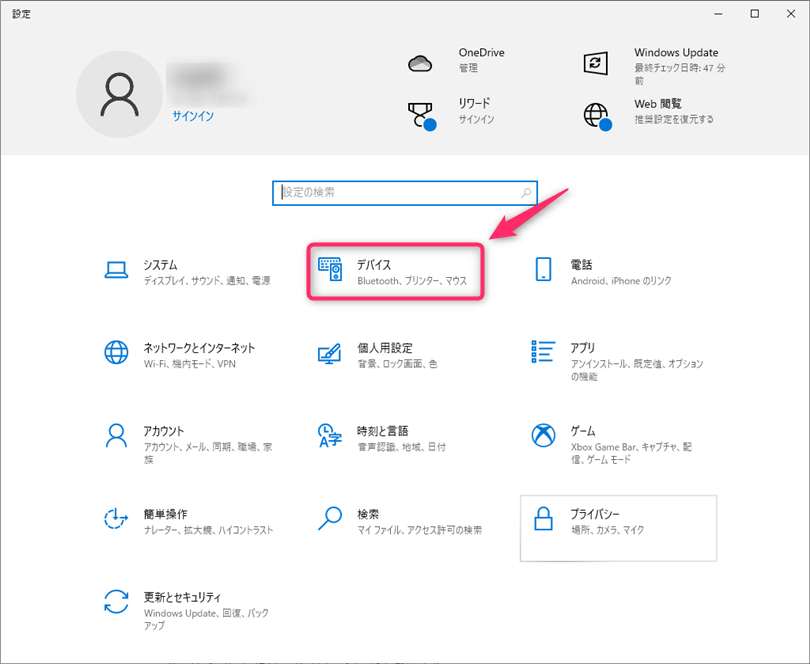The image size is (810, 664).
Task: Click 'Wi-Fi、機内モード、VPN' description
Action: tap(190, 364)
